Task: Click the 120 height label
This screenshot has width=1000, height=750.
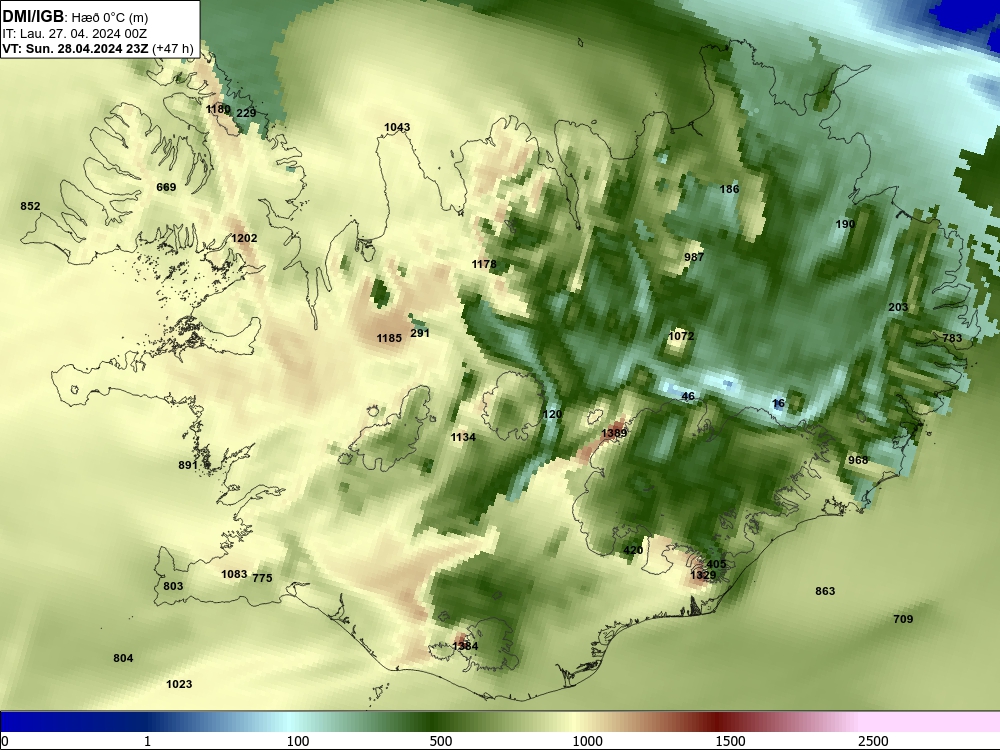Action: [x=552, y=414]
